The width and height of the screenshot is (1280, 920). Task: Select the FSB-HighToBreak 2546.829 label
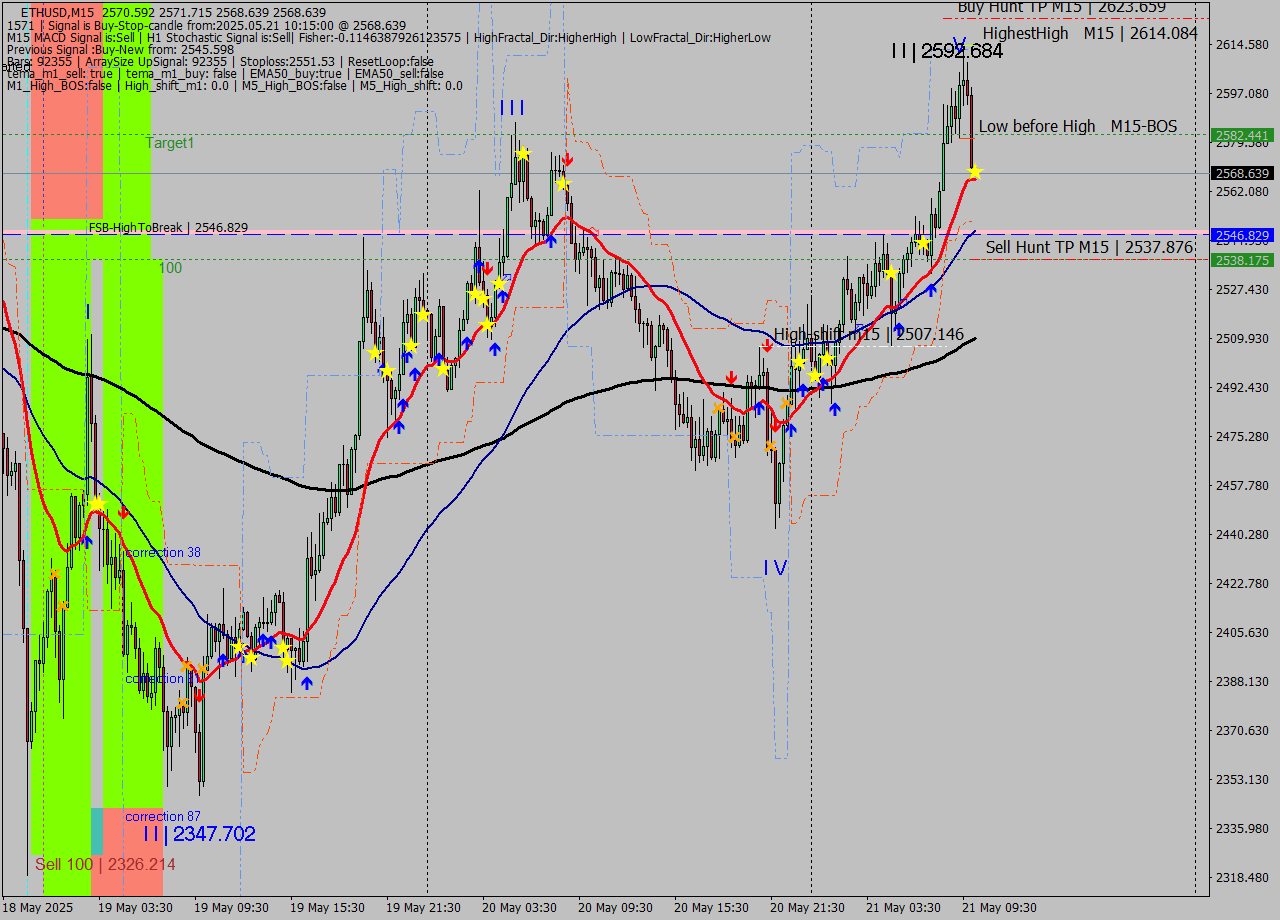point(168,228)
